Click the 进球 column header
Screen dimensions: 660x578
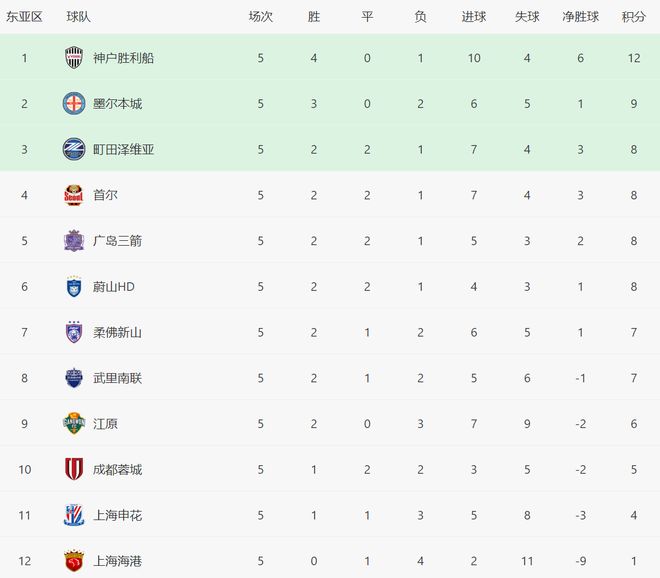pyautogui.click(x=474, y=17)
